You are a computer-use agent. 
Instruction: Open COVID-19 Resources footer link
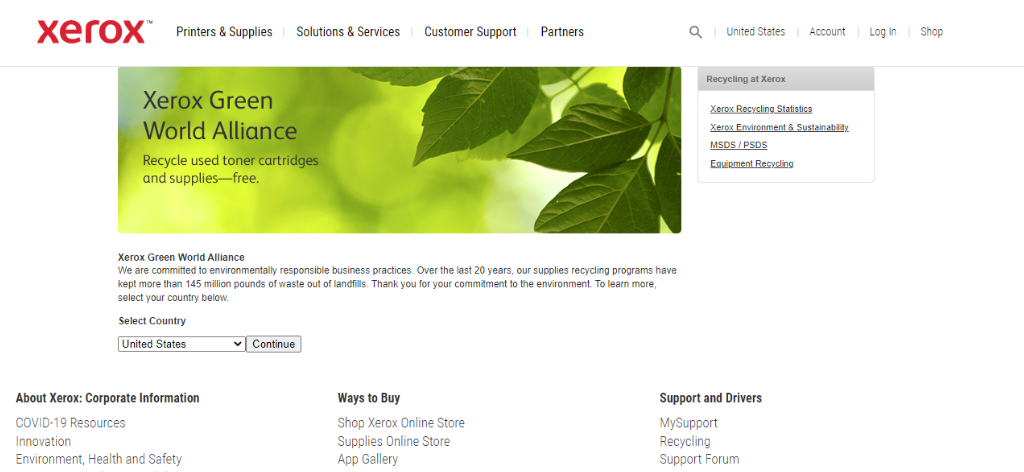(71, 423)
